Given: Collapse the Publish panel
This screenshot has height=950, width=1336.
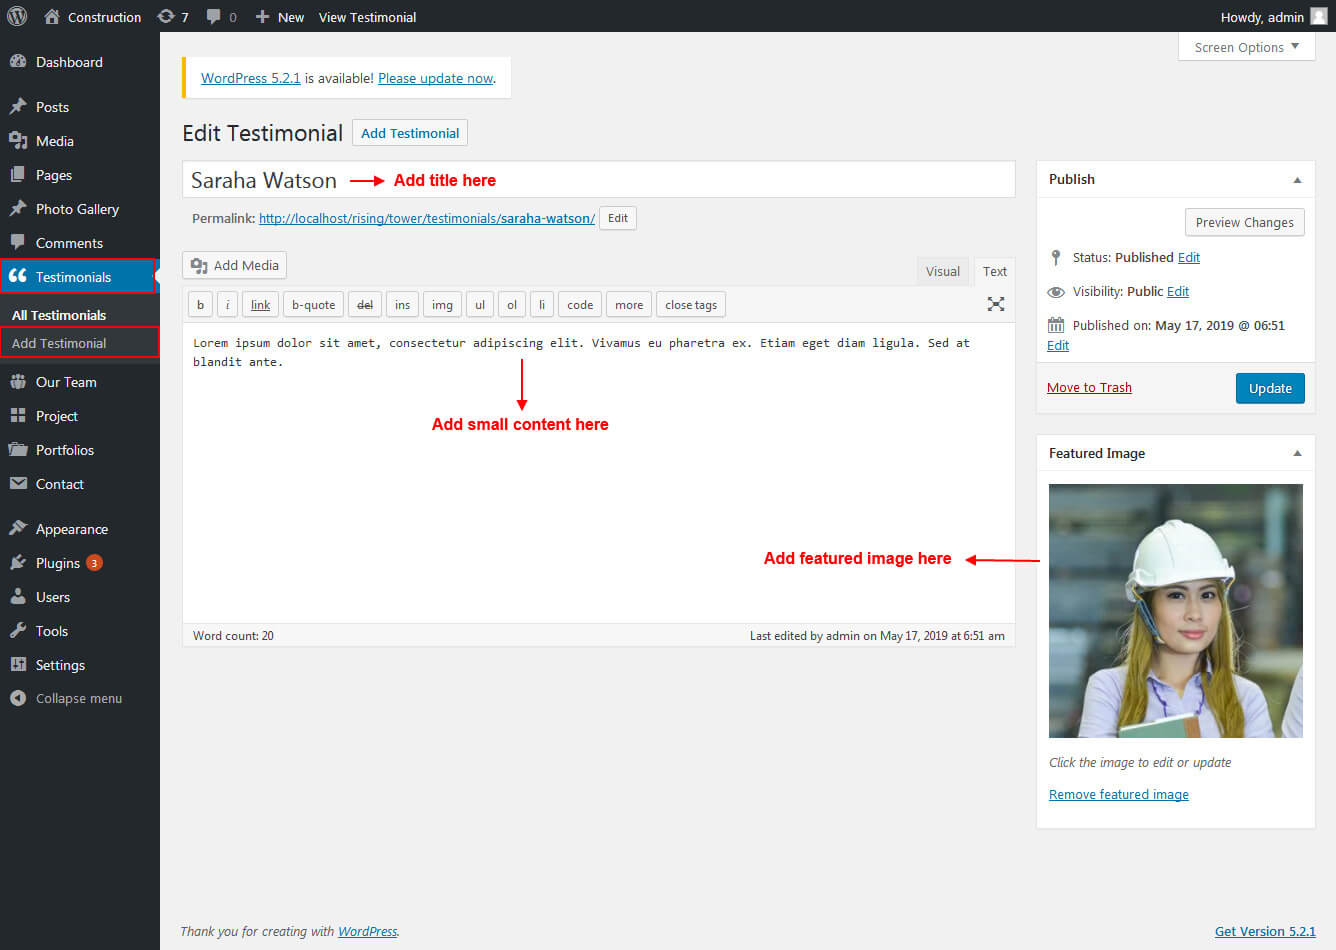Looking at the screenshot, I should click(x=1297, y=180).
